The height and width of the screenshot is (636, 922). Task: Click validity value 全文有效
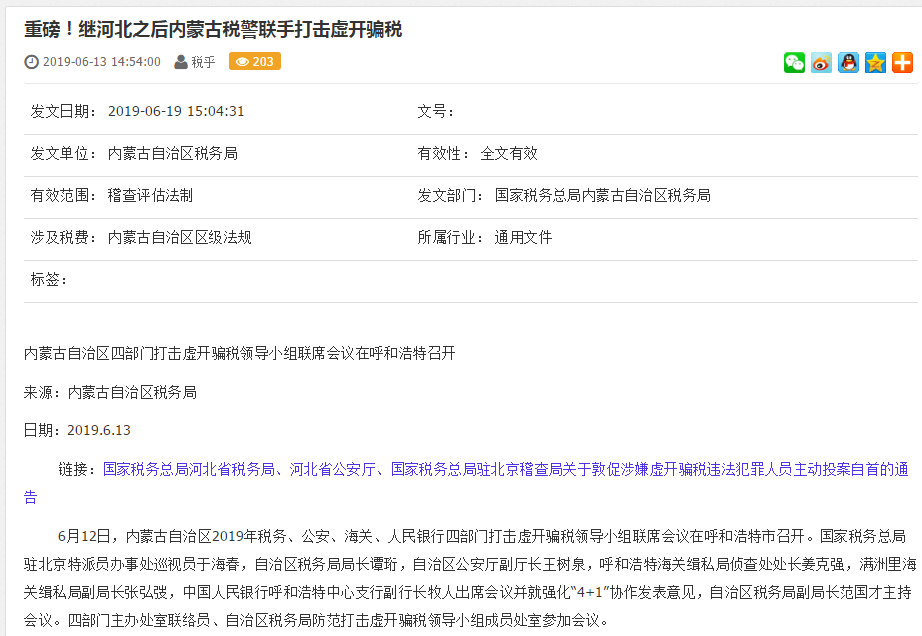509,153
